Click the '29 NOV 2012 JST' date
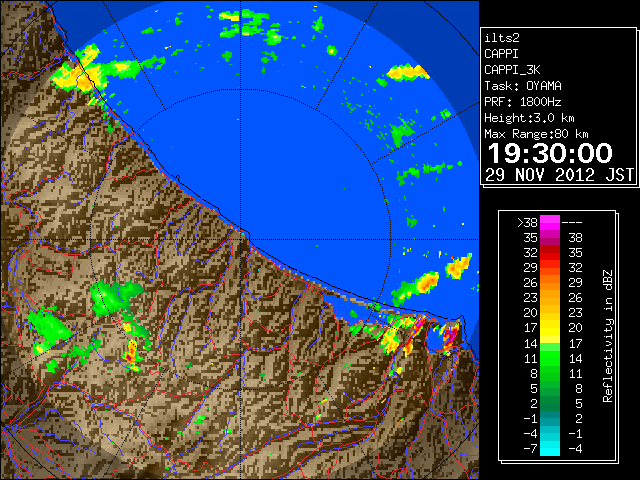This screenshot has width=640, height=480. click(559, 175)
